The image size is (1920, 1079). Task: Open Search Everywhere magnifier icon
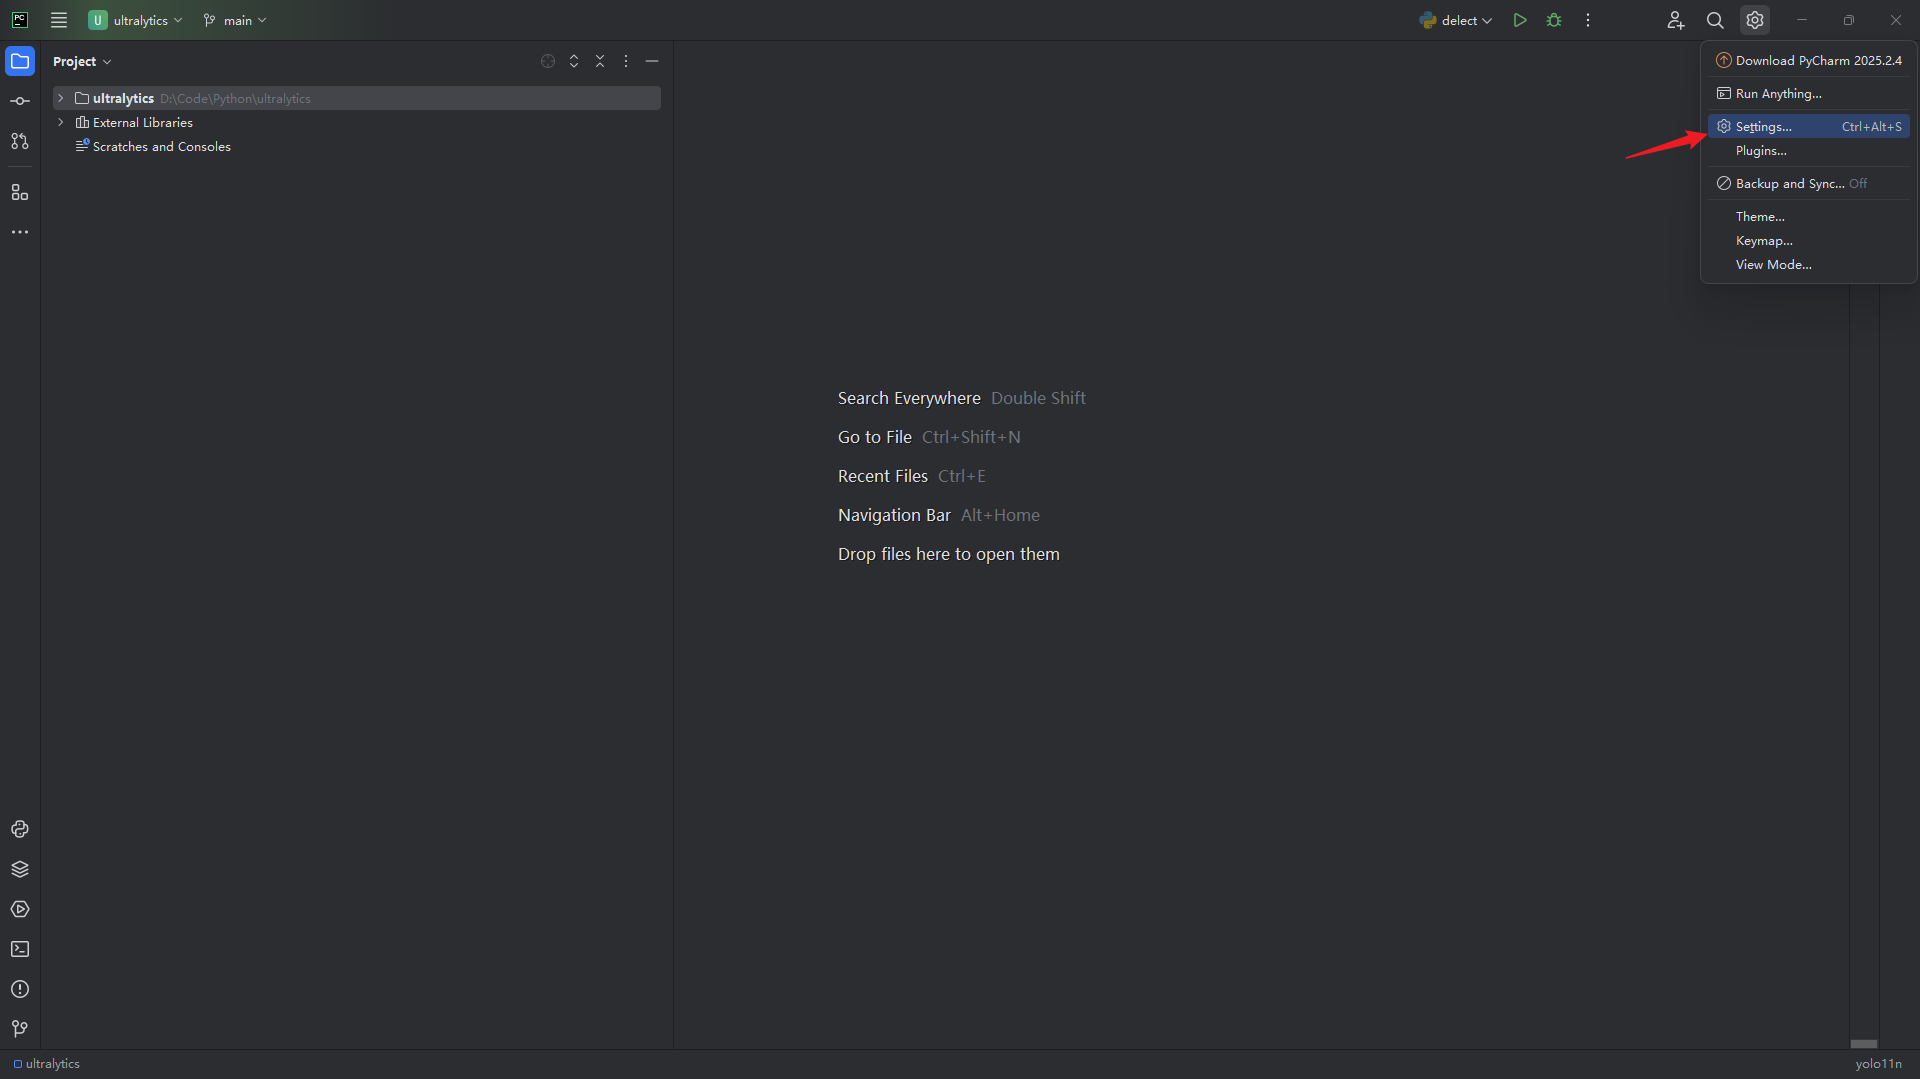pyautogui.click(x=1715, y=20)
